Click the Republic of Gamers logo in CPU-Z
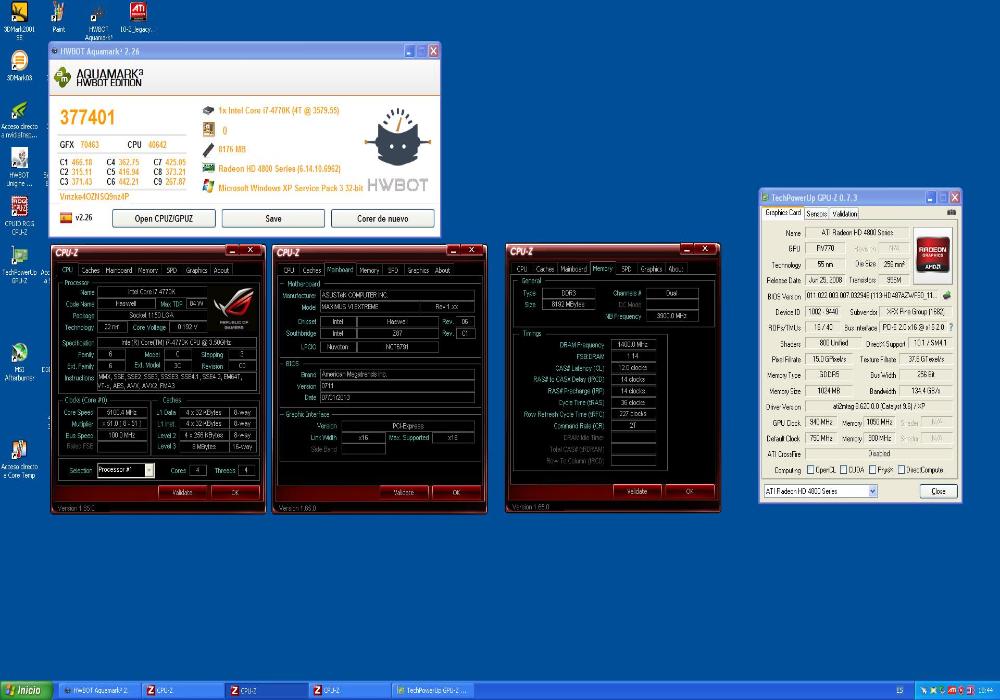The height and width of the screenshot is (700, 1000). (x=234, y=308)
